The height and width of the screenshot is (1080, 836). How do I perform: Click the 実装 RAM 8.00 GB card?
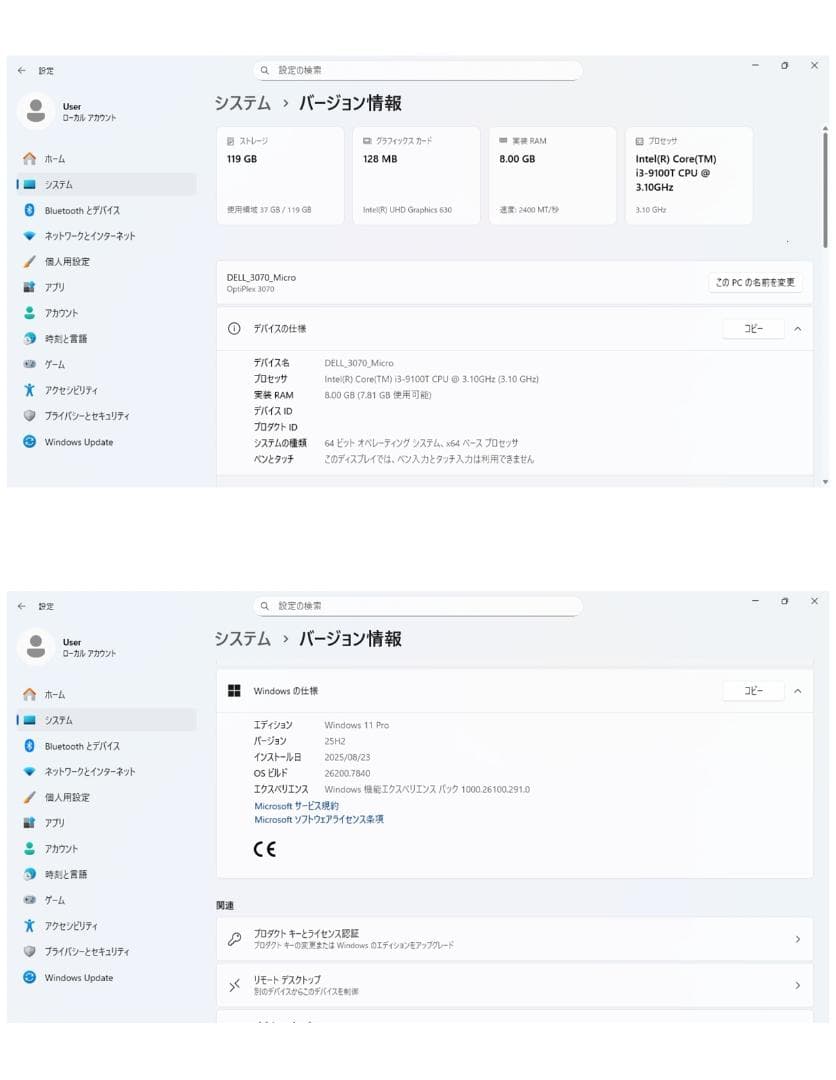click(552, 175)
